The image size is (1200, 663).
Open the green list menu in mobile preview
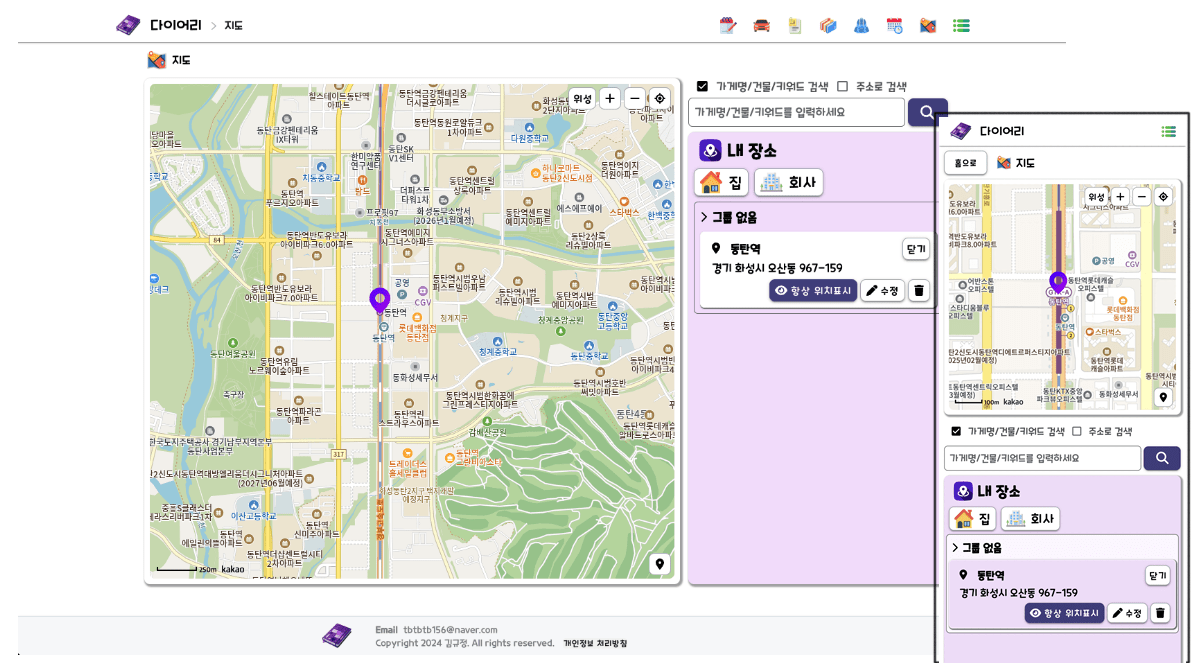(1168, 131)
